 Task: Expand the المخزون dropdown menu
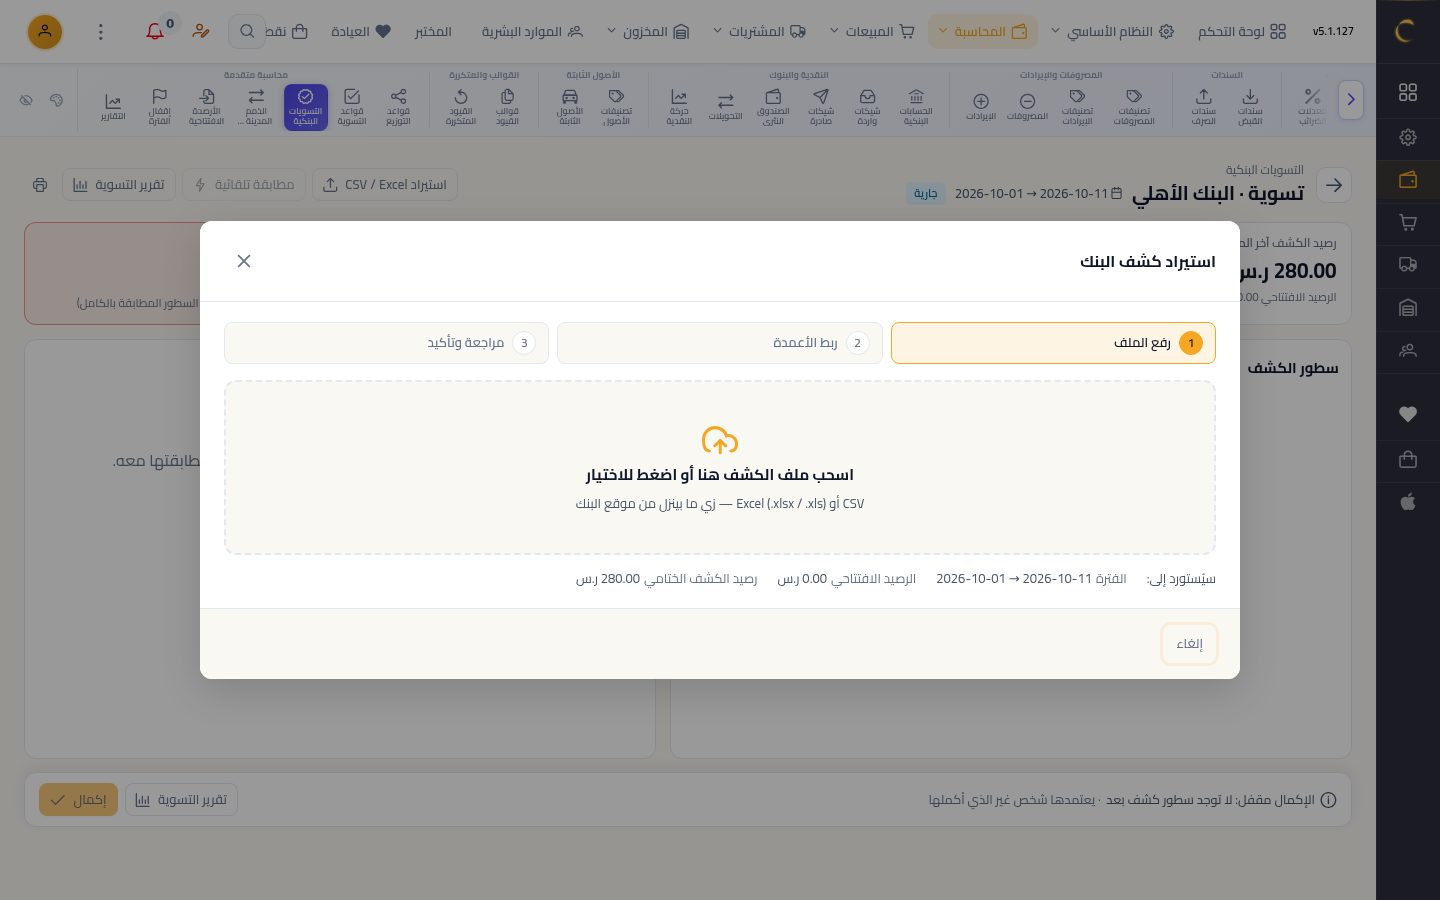(x=648, y=32)
